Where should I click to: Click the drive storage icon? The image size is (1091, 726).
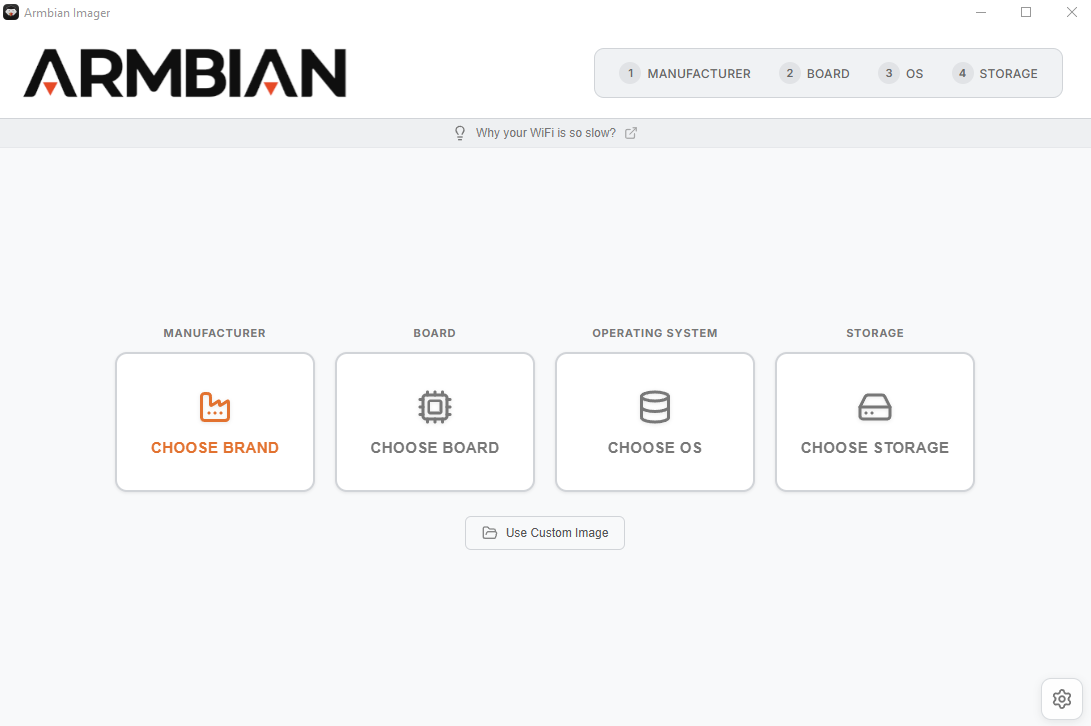click(875, 407)
